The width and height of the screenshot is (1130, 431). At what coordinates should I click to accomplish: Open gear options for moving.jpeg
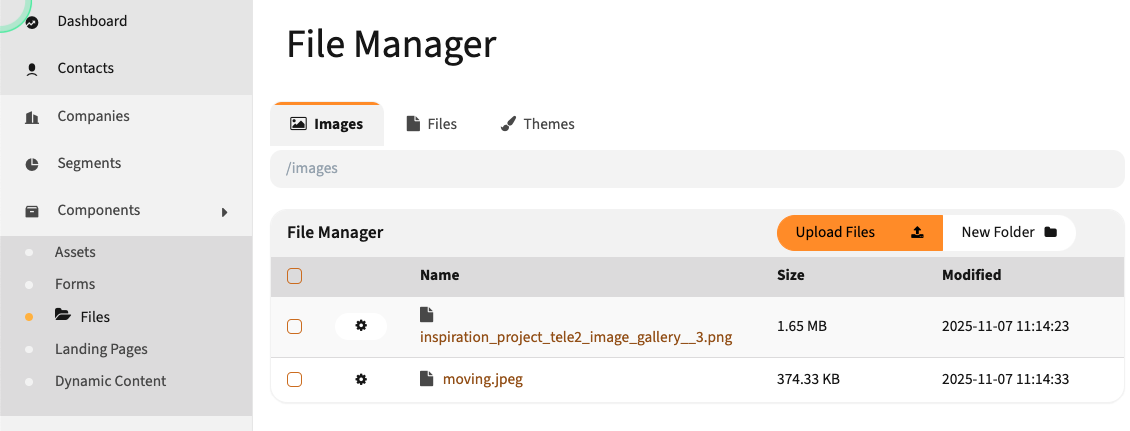click(361, 379)
